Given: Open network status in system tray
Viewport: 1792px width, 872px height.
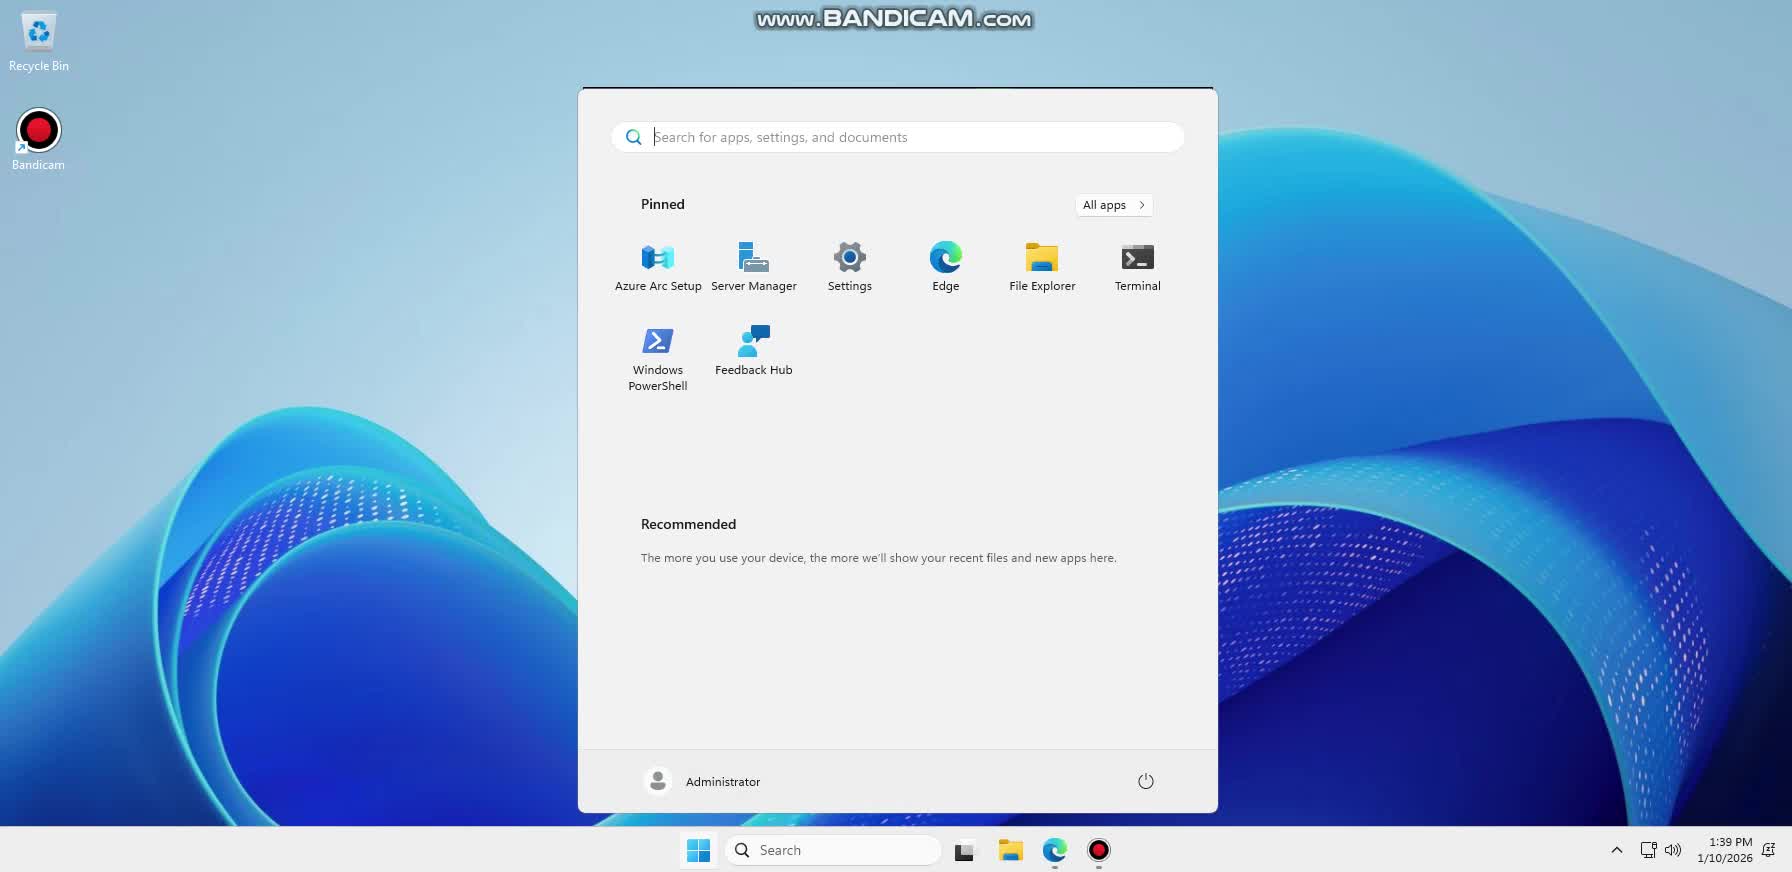Looking at the screenshot, I should tap(1648, 850).
